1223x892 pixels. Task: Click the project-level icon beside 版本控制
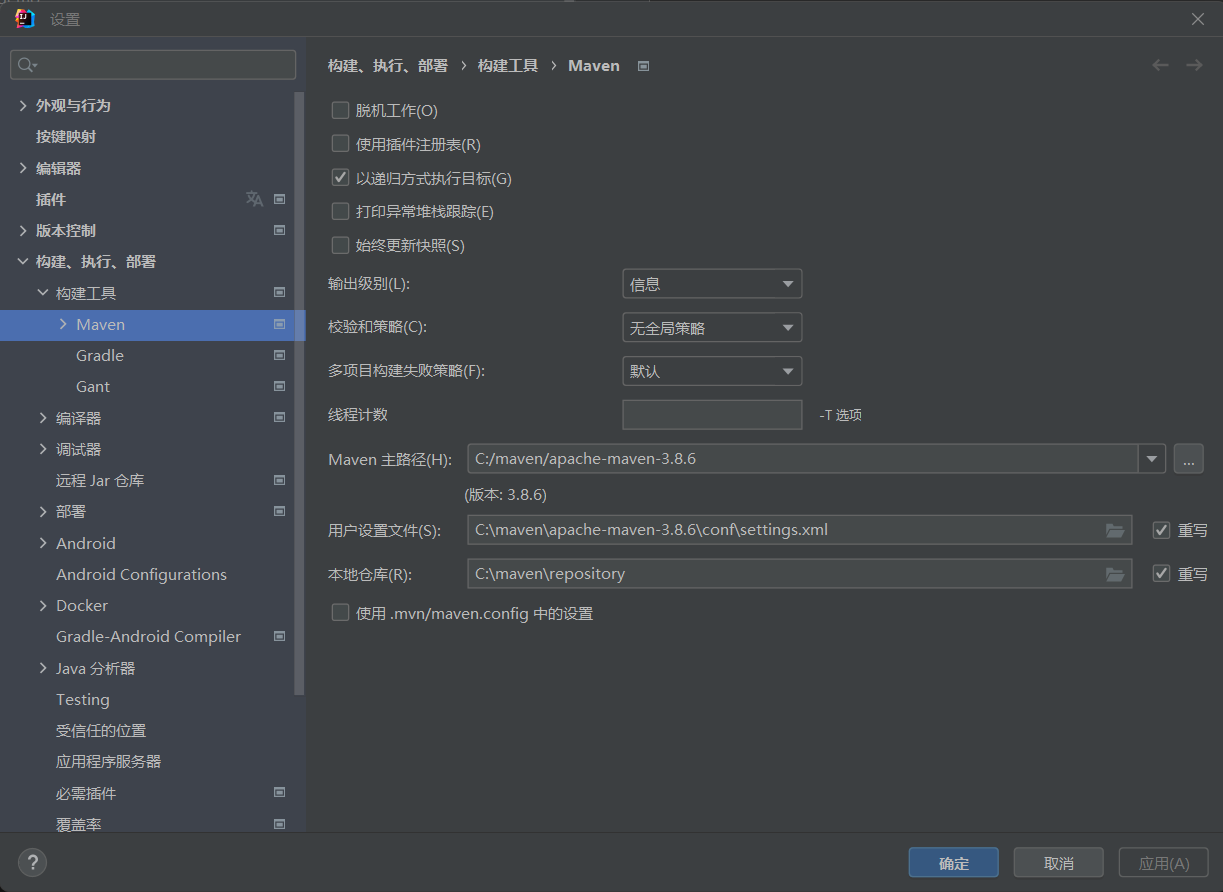(280, 230)
